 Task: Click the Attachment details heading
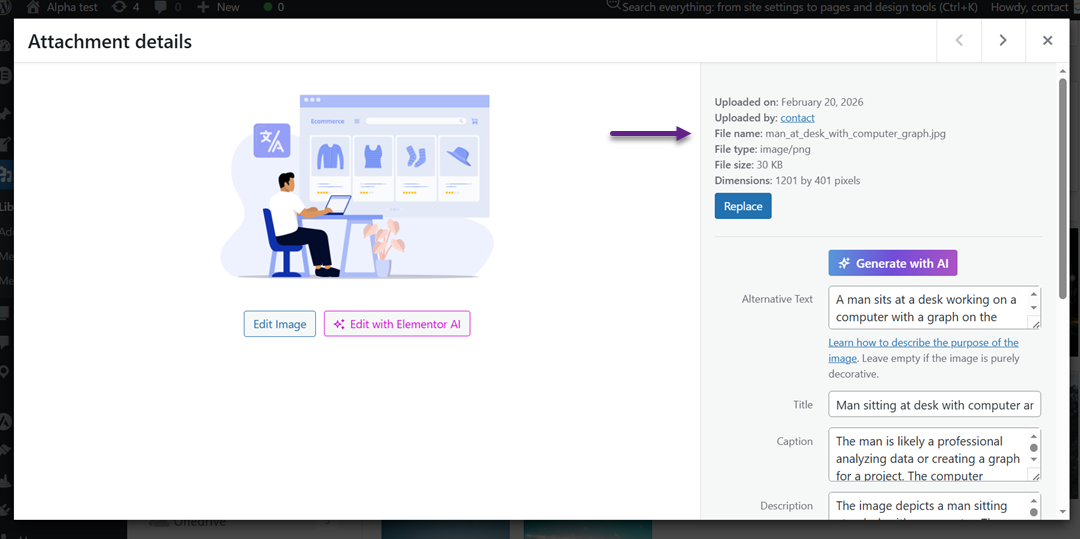110,42
